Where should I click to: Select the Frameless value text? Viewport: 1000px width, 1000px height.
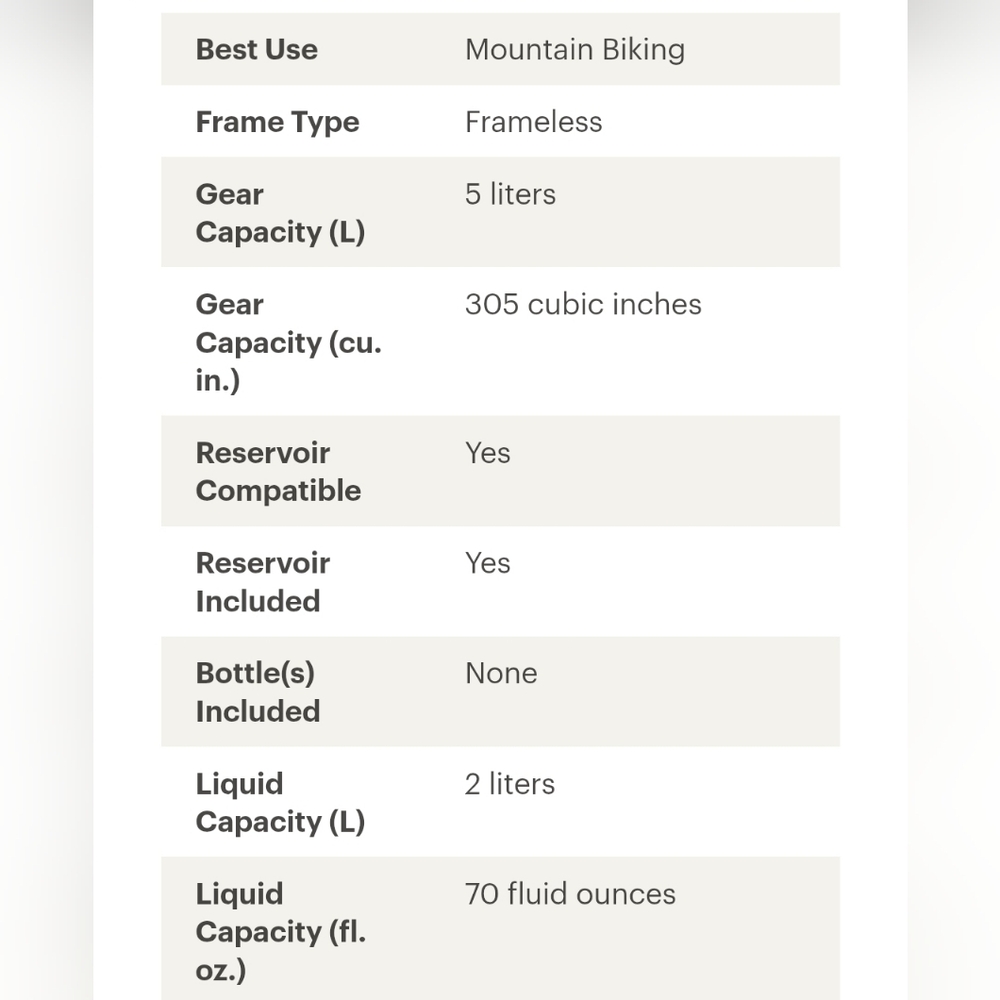tap(533, 122)
